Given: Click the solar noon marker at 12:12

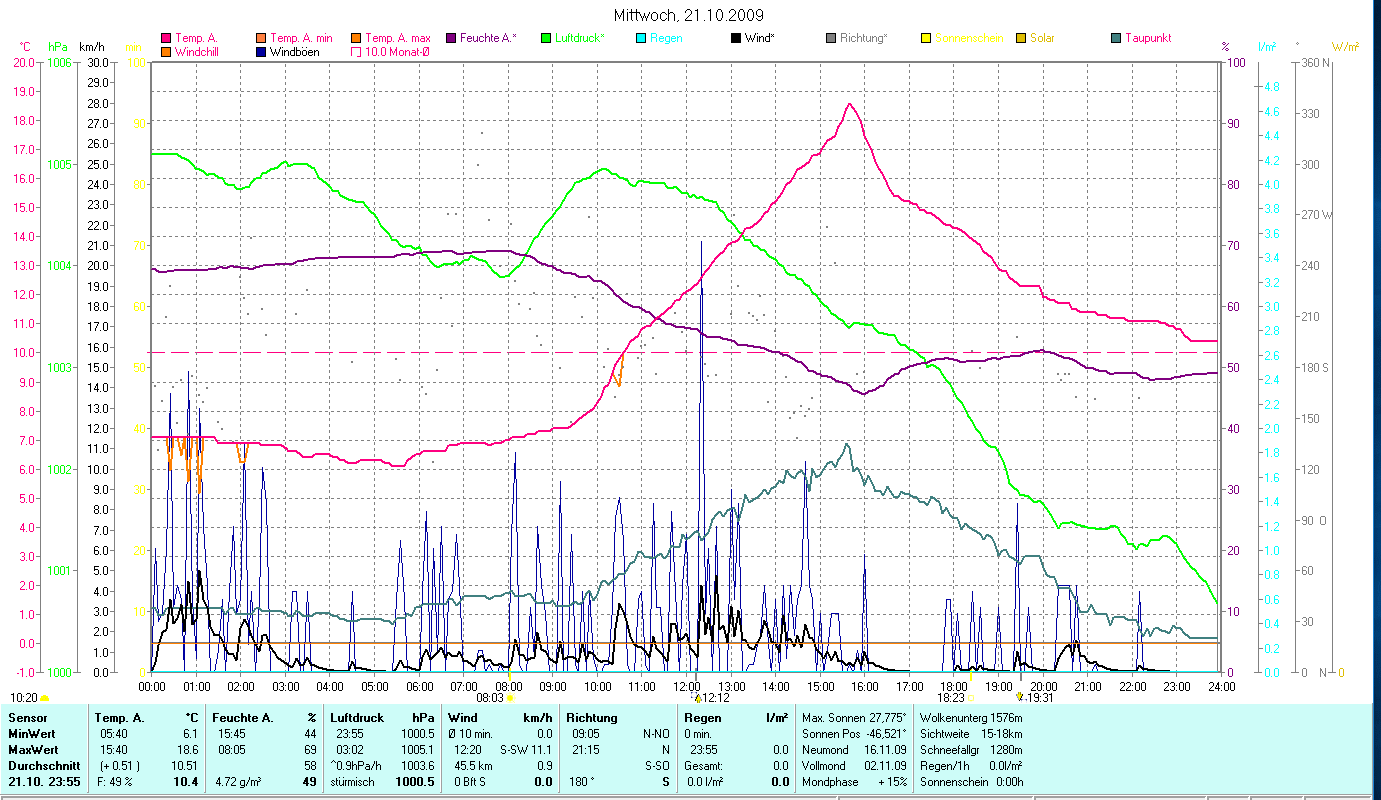Looking at the screenshot, I should pos(697,698).
